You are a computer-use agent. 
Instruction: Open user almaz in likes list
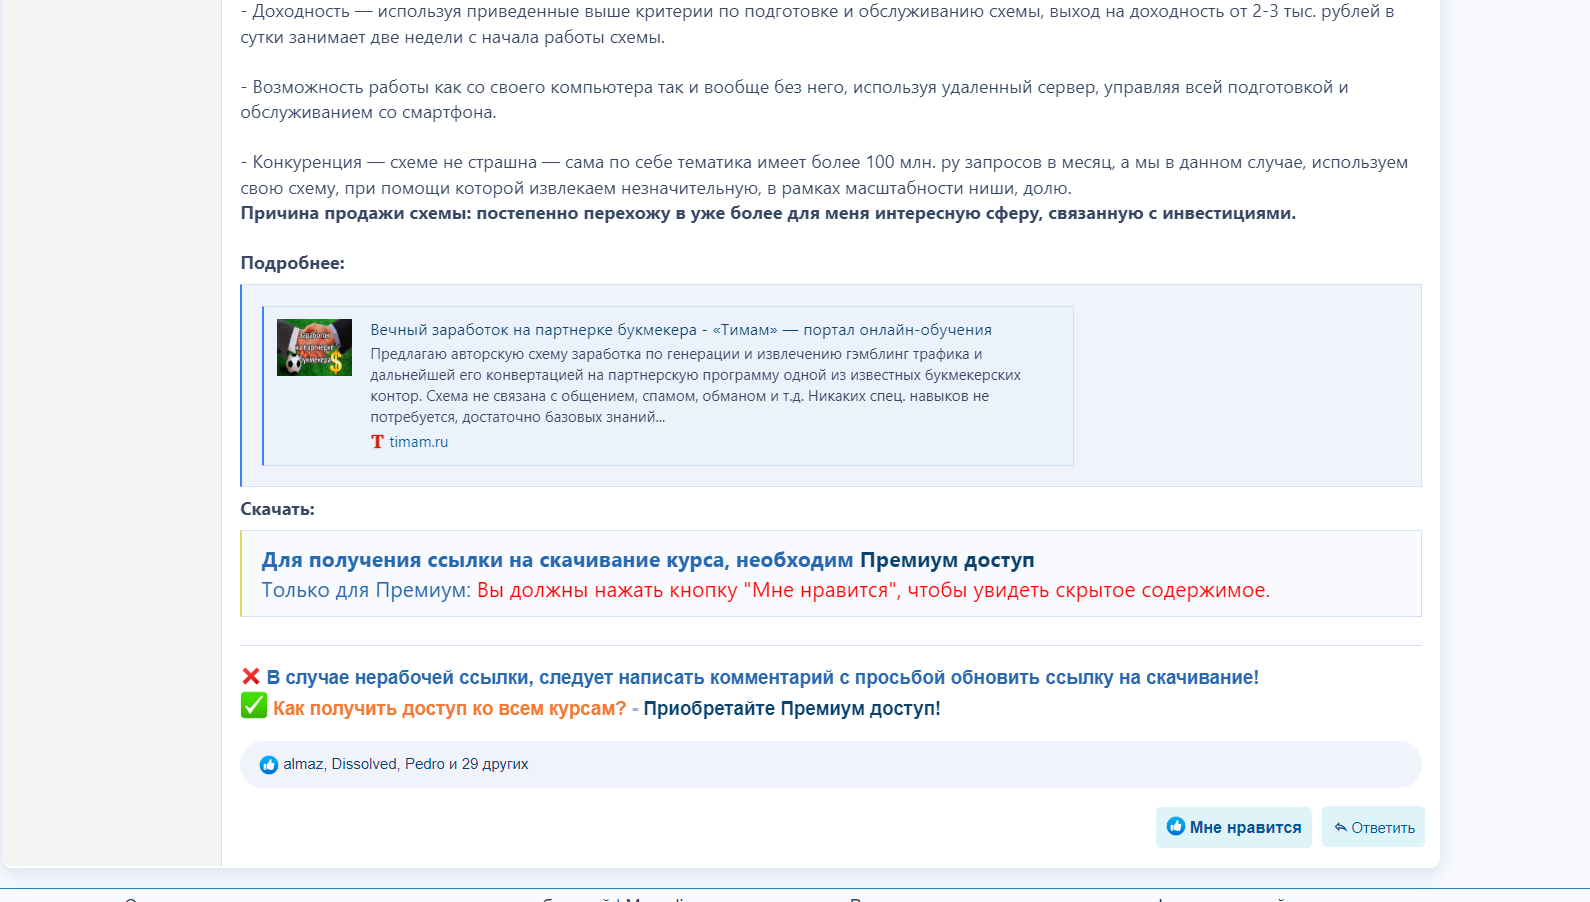(303, 764)
